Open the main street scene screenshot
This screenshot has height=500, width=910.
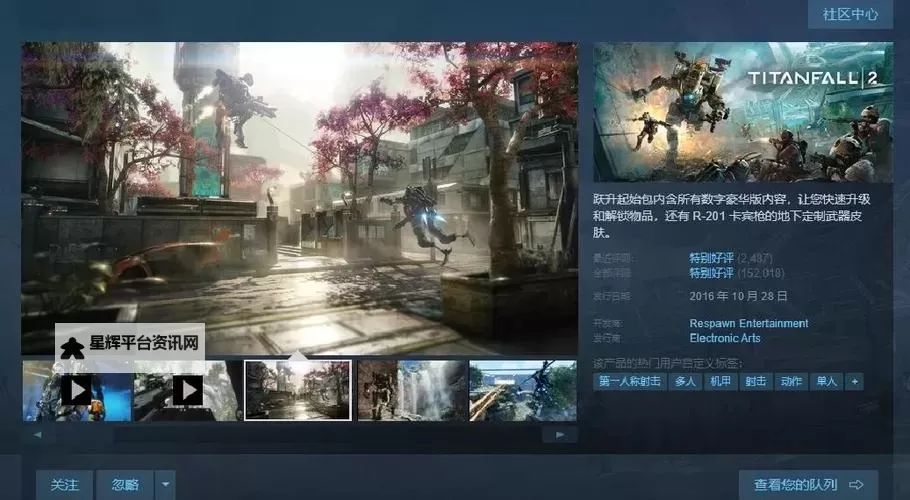pos(299,198)
